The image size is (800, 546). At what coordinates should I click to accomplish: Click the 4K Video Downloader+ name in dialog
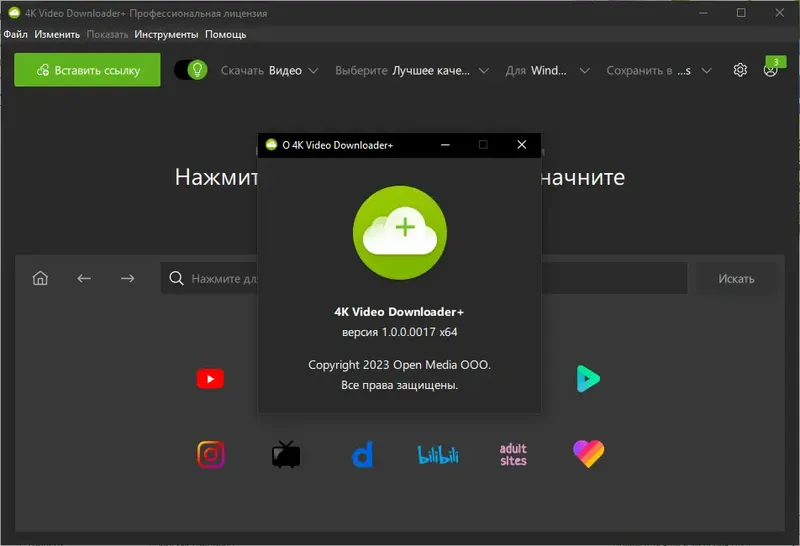[x=399, y=312]
